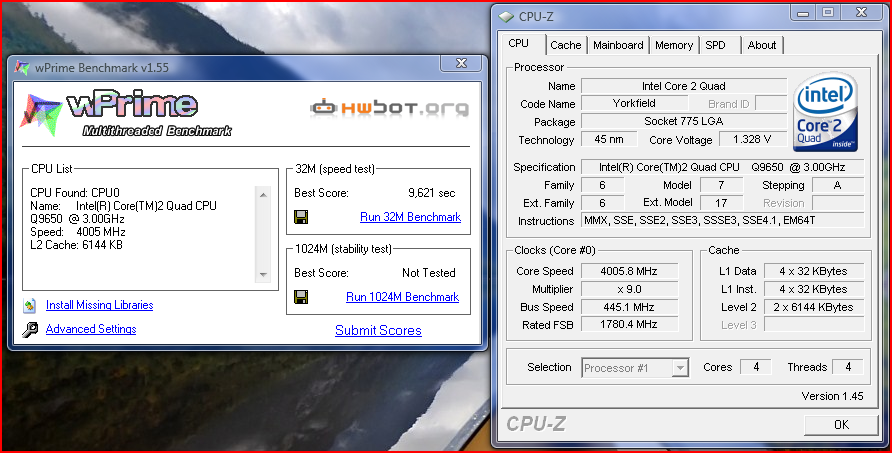Click the wrench icon for Advanced Settings
This screenshot has width=892, height=453.
point(30,330)
